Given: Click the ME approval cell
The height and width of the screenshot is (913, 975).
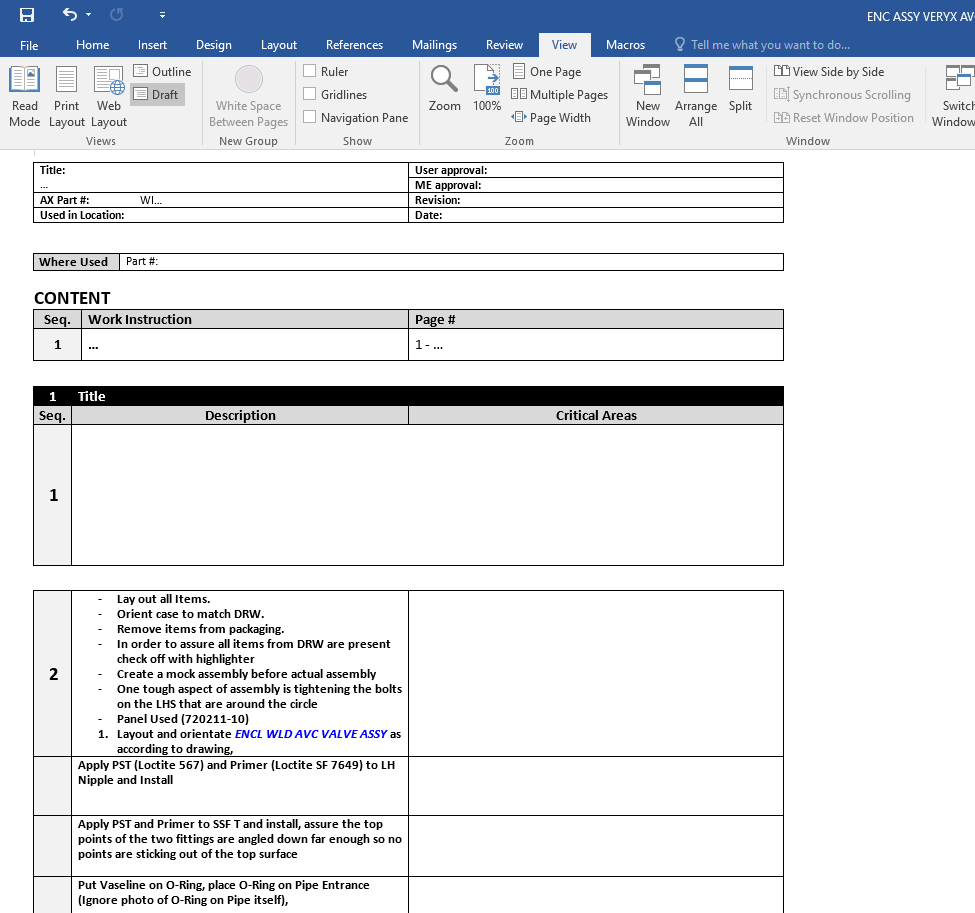Looking at the screenshot, I should pos(596,185).
